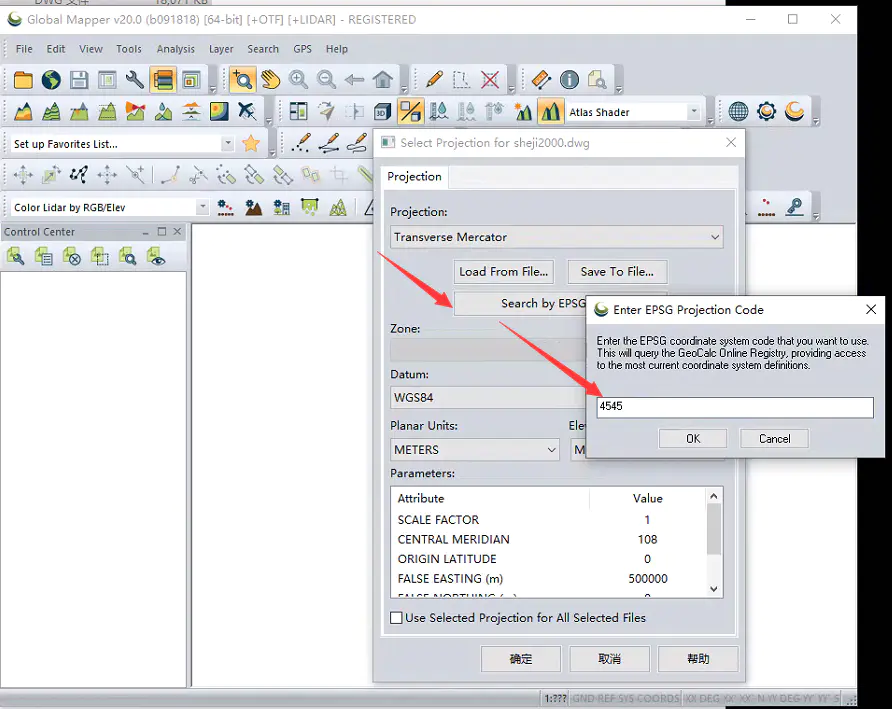
Task: Click the Zoom In magnifier icon
Action: click(x=298, y=80)
